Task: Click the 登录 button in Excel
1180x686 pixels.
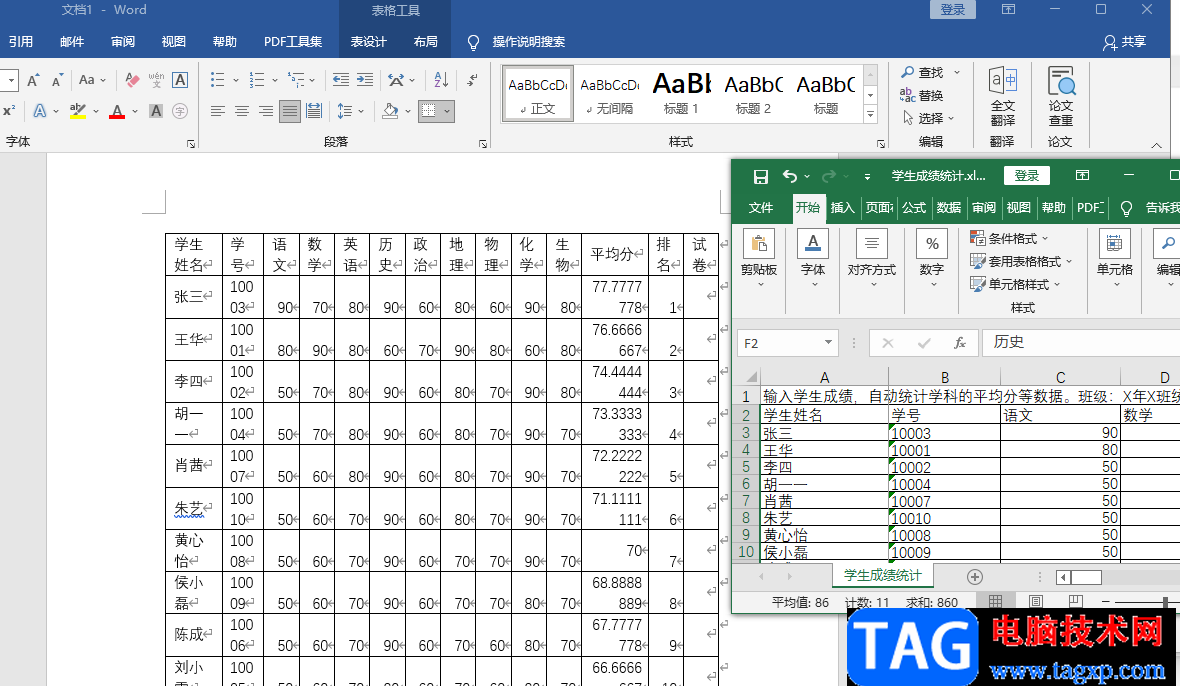Action: click(1026, 176)
